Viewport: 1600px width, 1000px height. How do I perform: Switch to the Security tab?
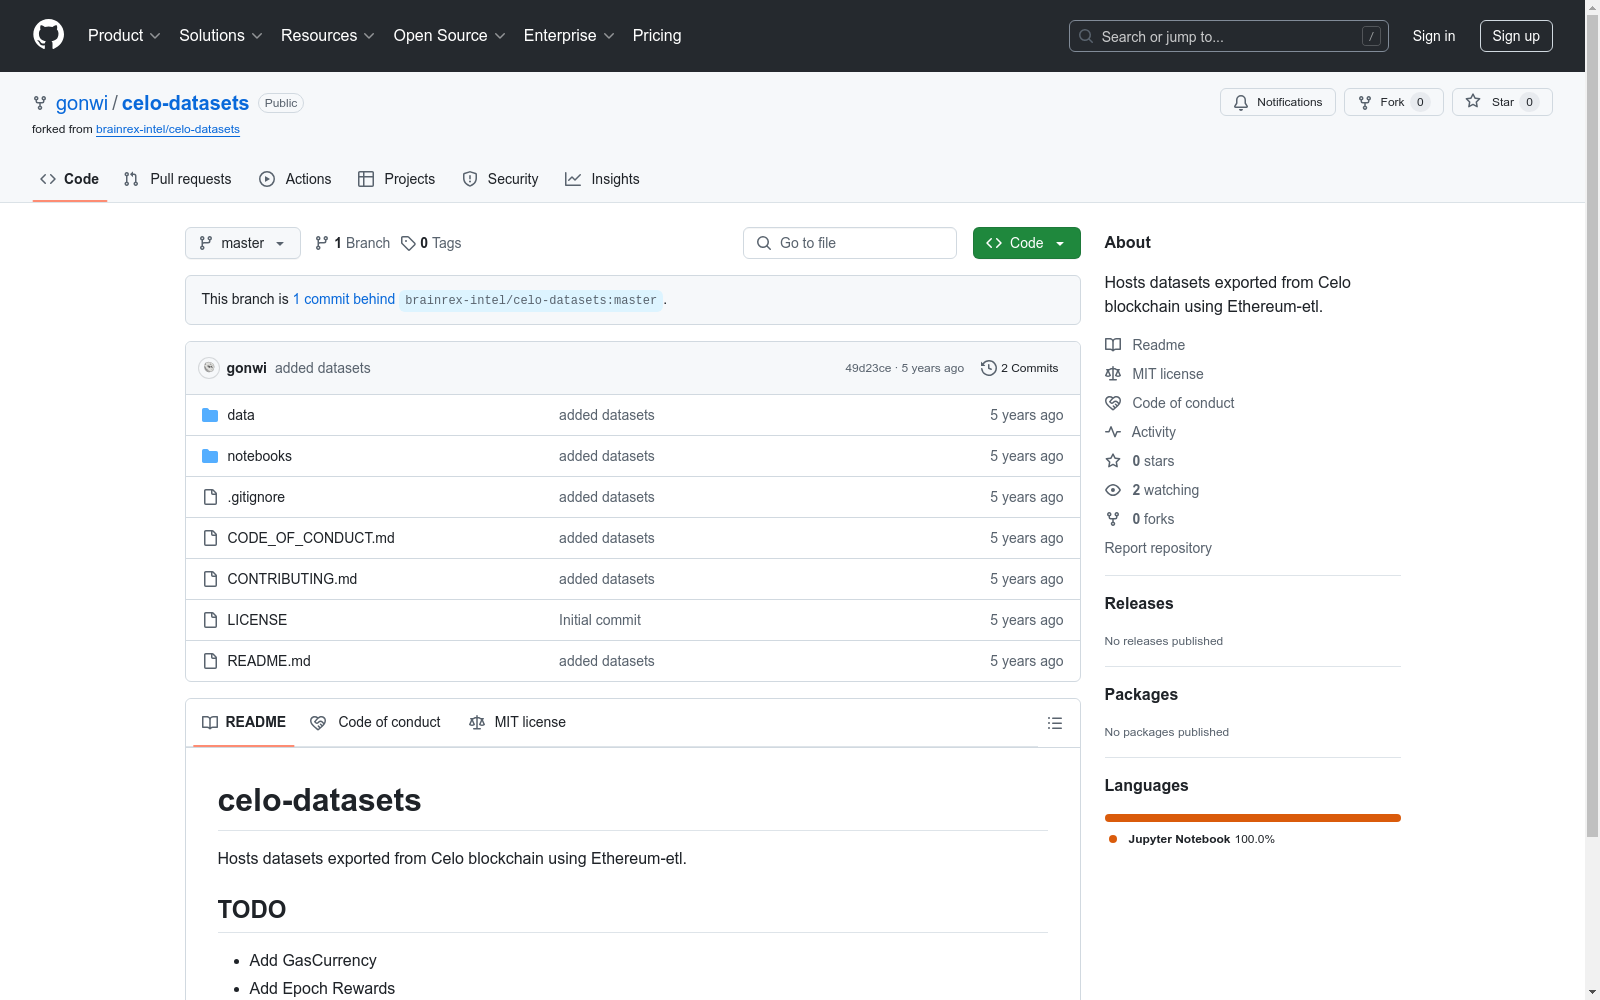tap(500, 179)
